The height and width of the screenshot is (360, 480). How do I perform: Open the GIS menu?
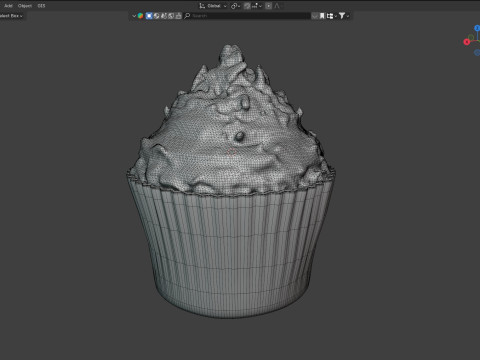tap(41, 6)
